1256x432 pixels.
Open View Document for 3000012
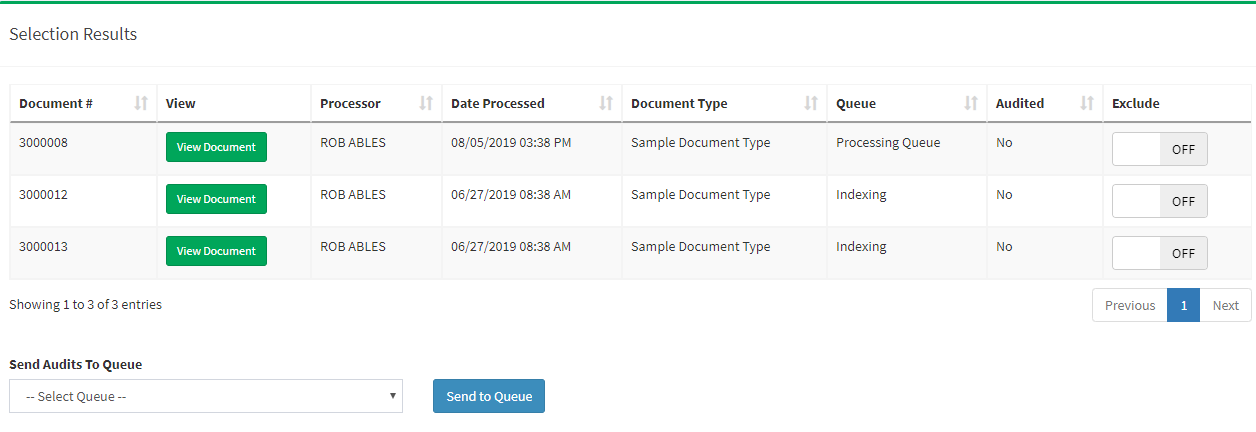216,199
